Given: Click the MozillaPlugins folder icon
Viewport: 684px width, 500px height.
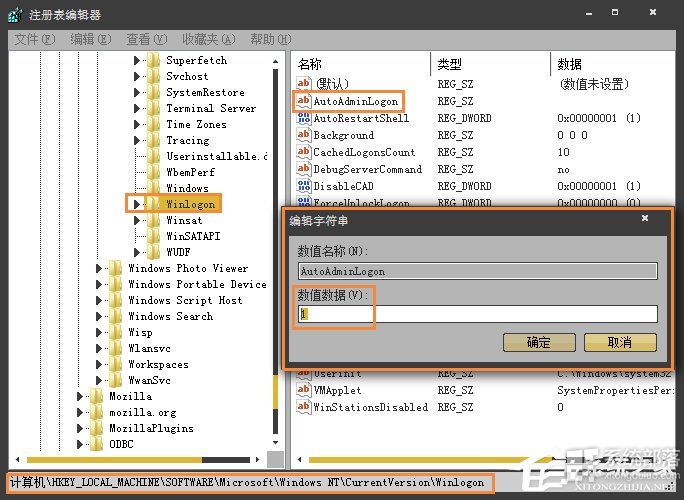Looking at the screenshot, I should pos(96,428).
